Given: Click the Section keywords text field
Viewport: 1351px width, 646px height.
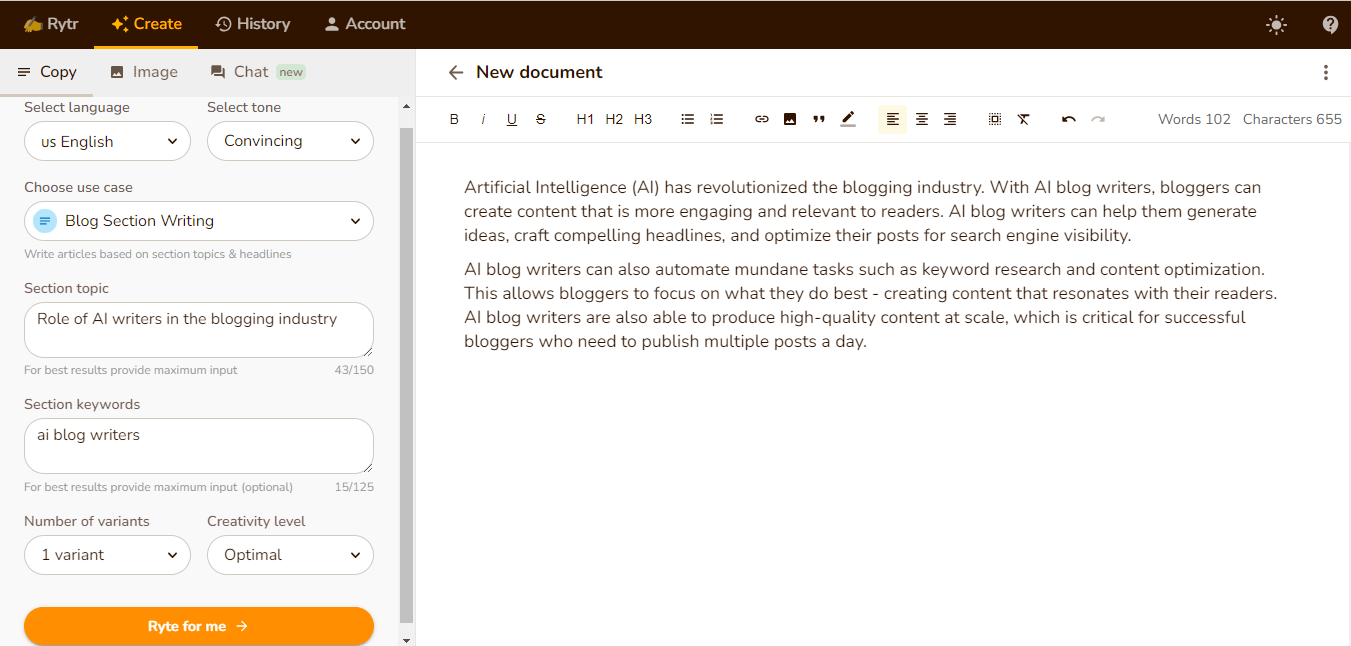Looking at the screenshot, I should (199, 445).
